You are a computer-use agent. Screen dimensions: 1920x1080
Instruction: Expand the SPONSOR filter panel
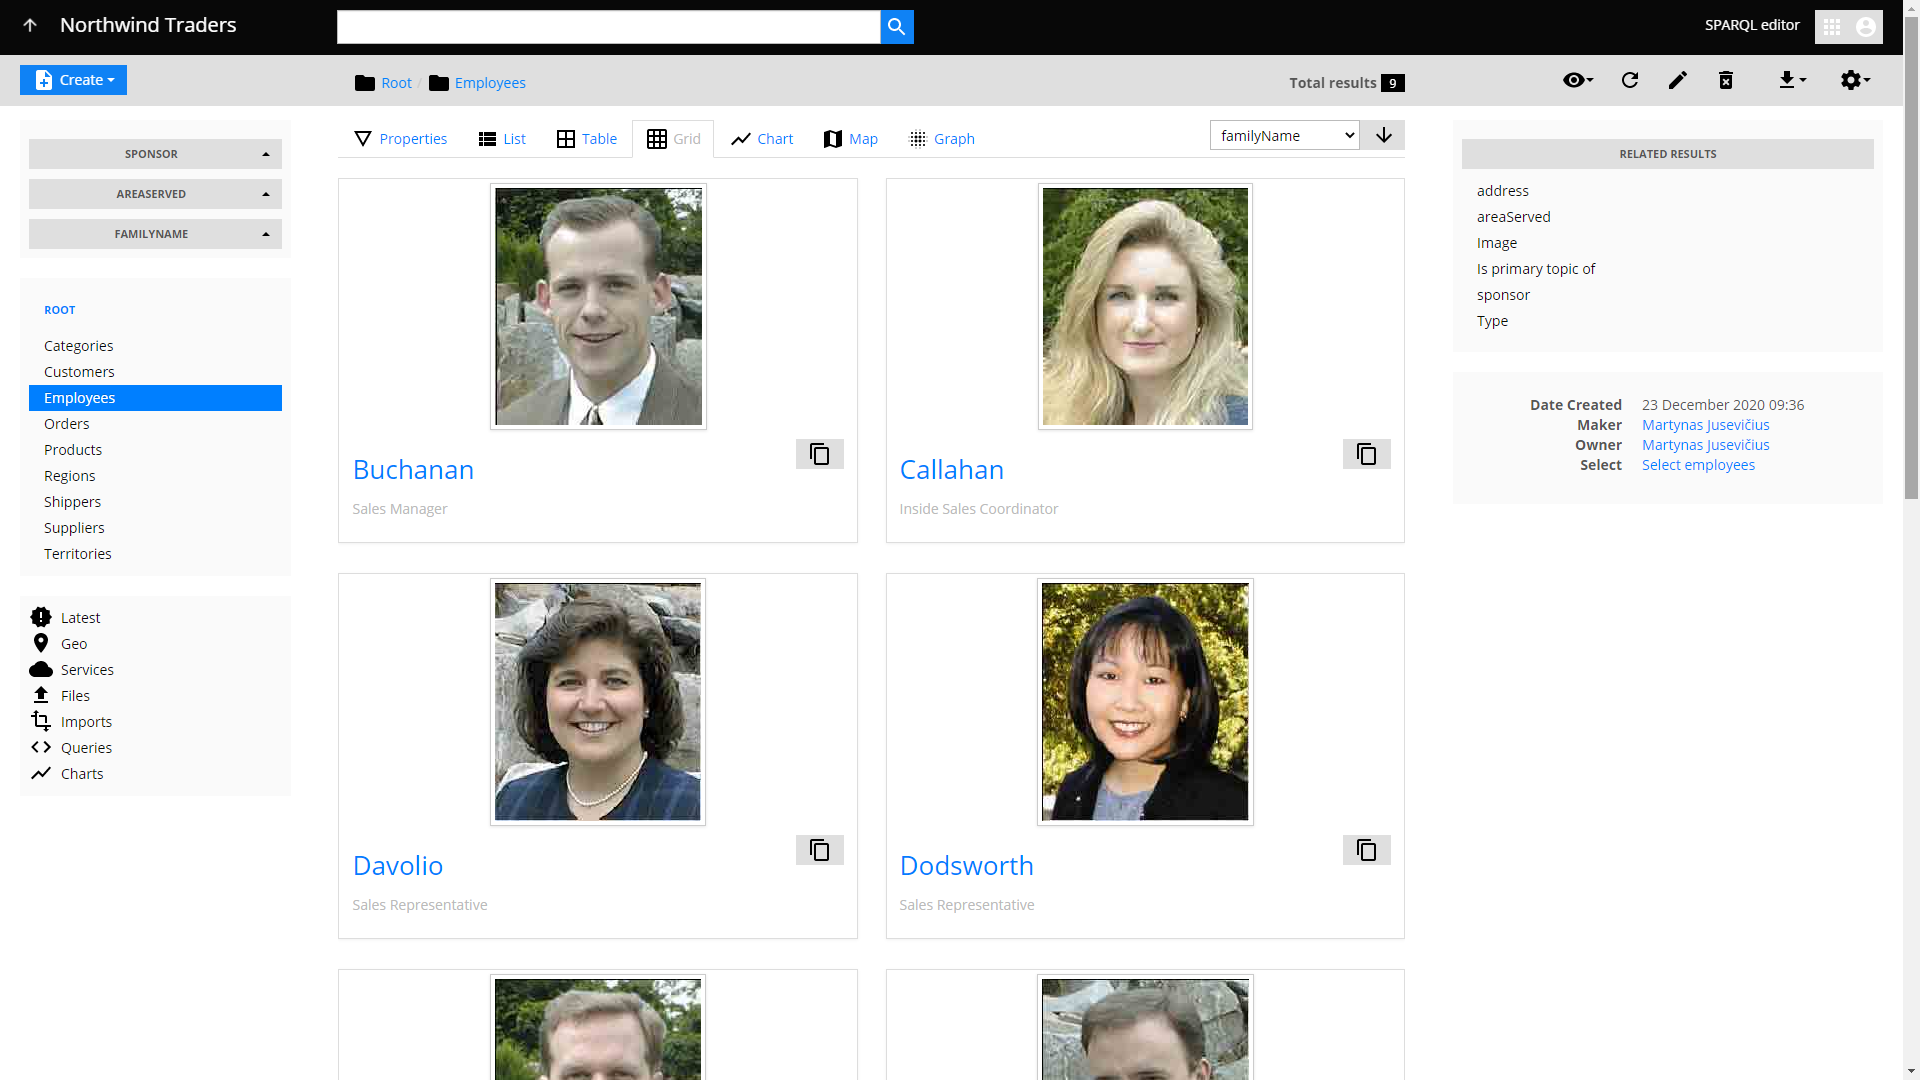(155, 154)
